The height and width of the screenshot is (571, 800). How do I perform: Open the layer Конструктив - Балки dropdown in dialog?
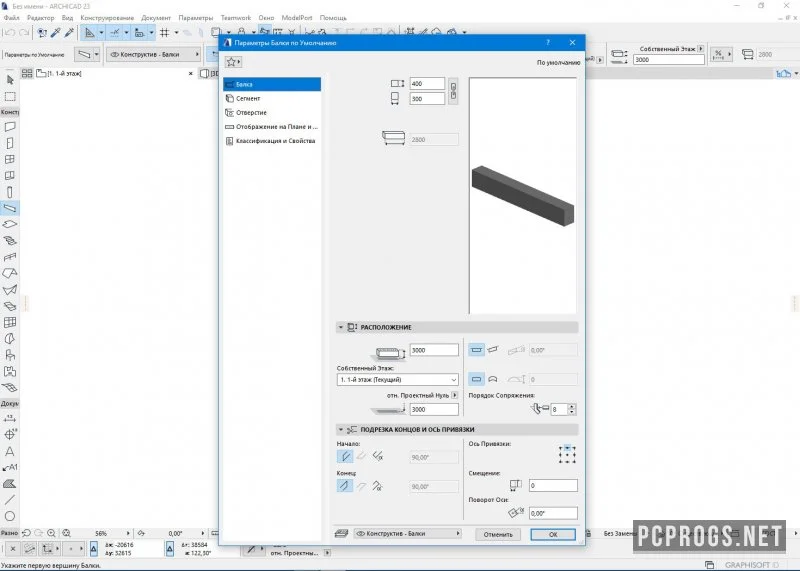point(407,533)
